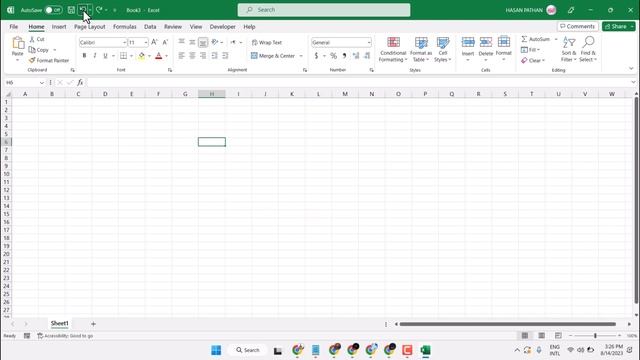Click Copy in Clipboard group
Screen dimensions: 640x360
pyautogui.click(x=39, y=50)
